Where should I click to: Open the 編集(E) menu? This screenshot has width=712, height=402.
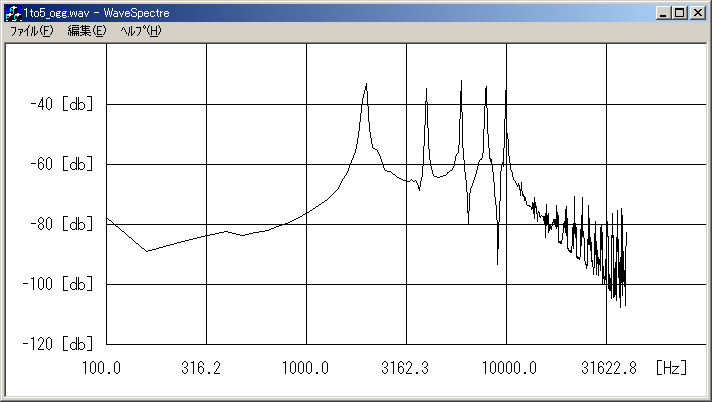pos(87,31)
